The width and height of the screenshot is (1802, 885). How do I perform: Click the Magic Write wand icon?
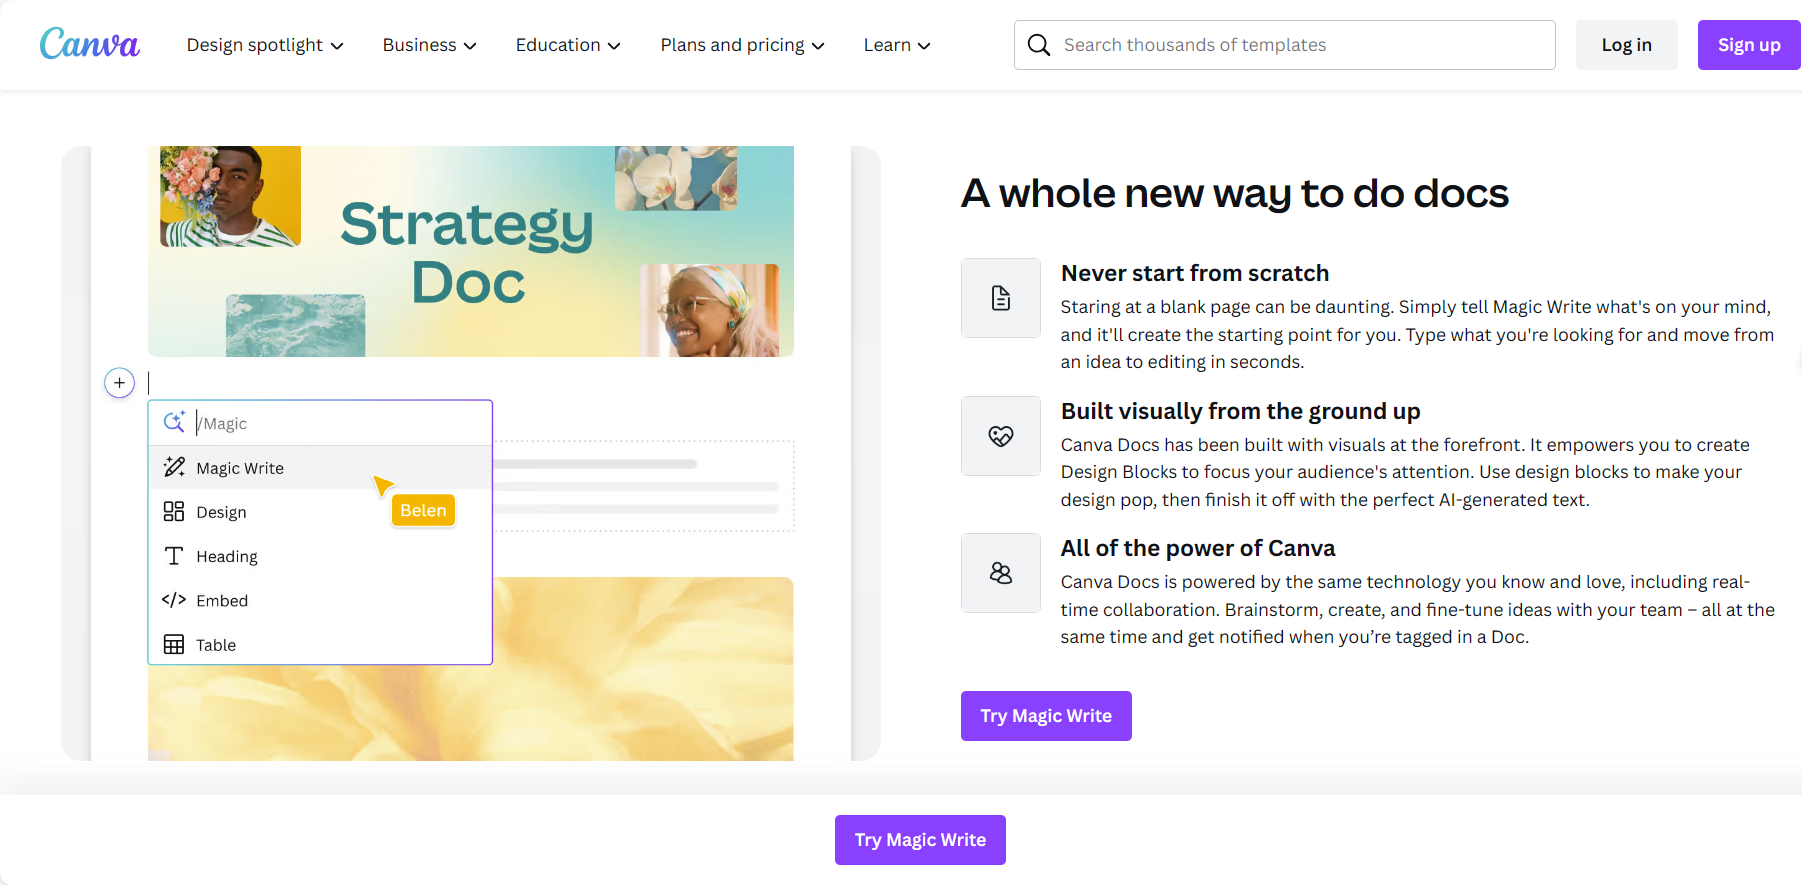pos(174,467)
